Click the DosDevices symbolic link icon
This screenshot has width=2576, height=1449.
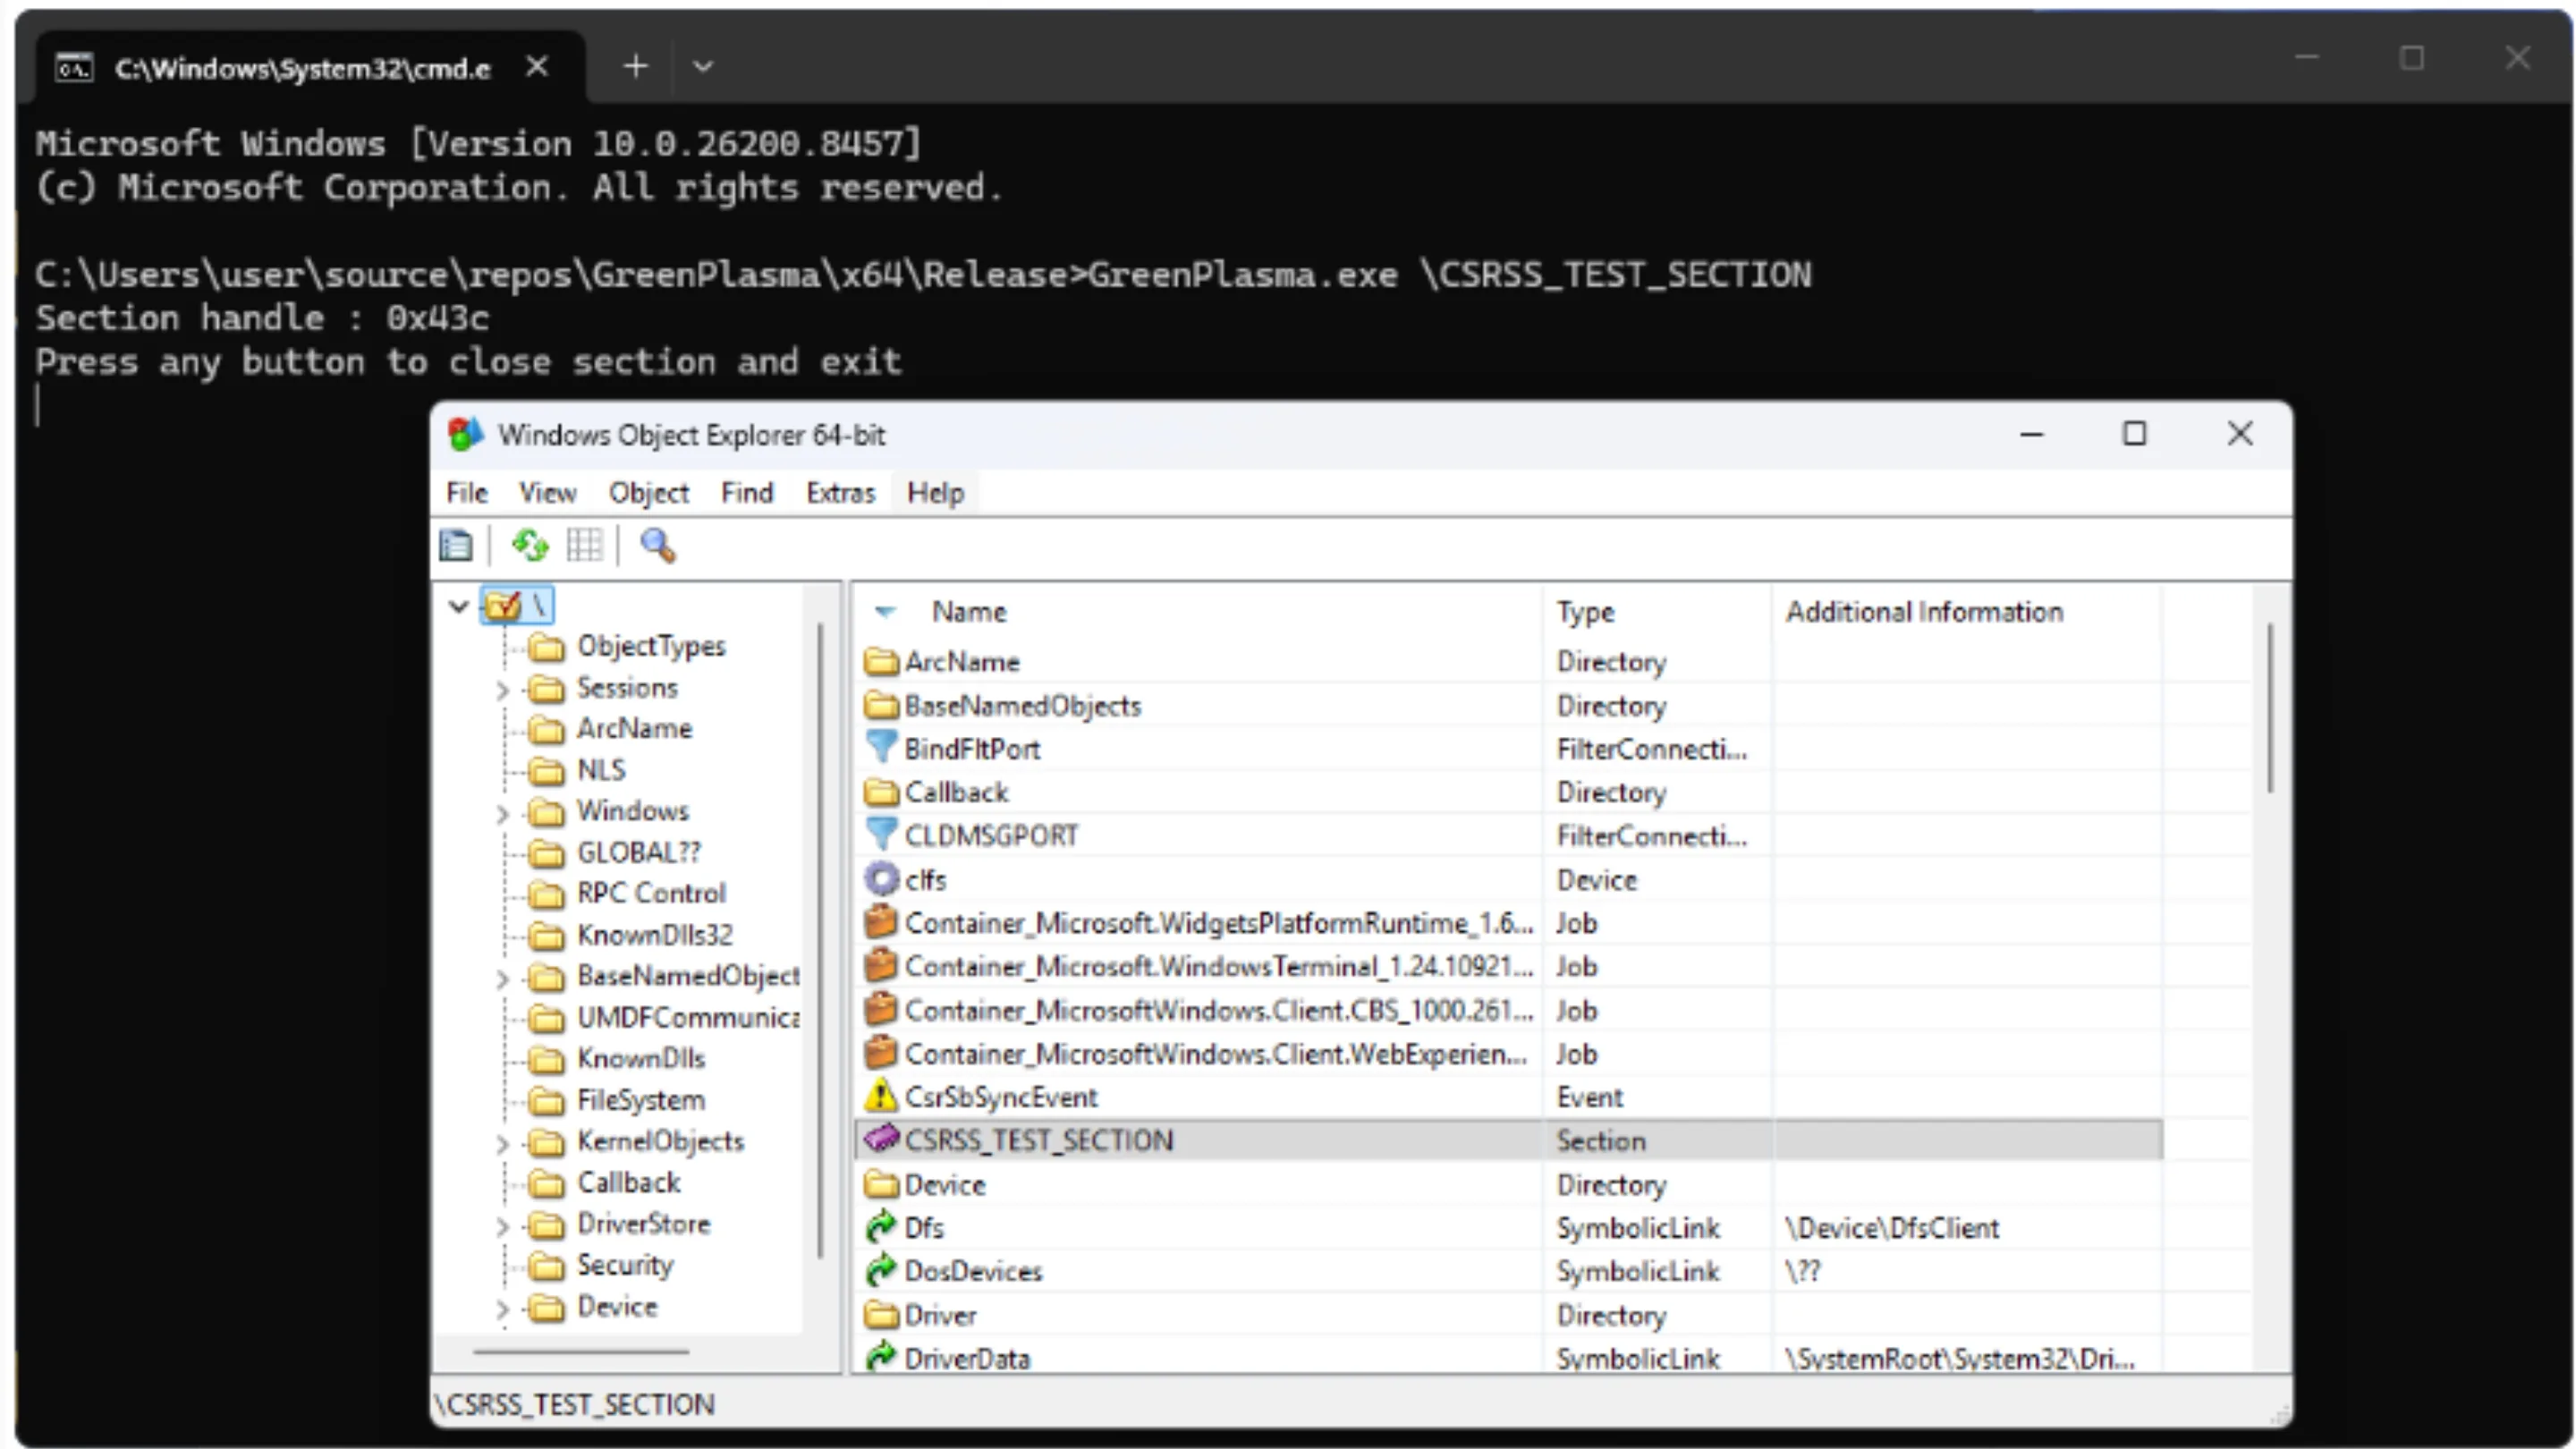point(881,1270)
